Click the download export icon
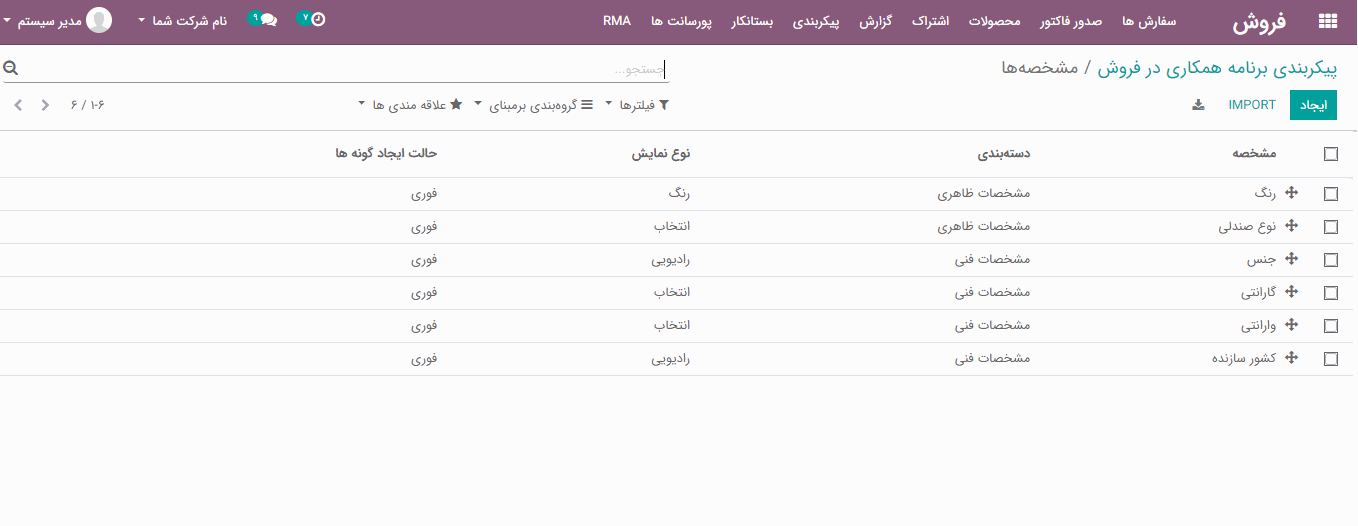 pyautogui.click(x=1198, y=105)
